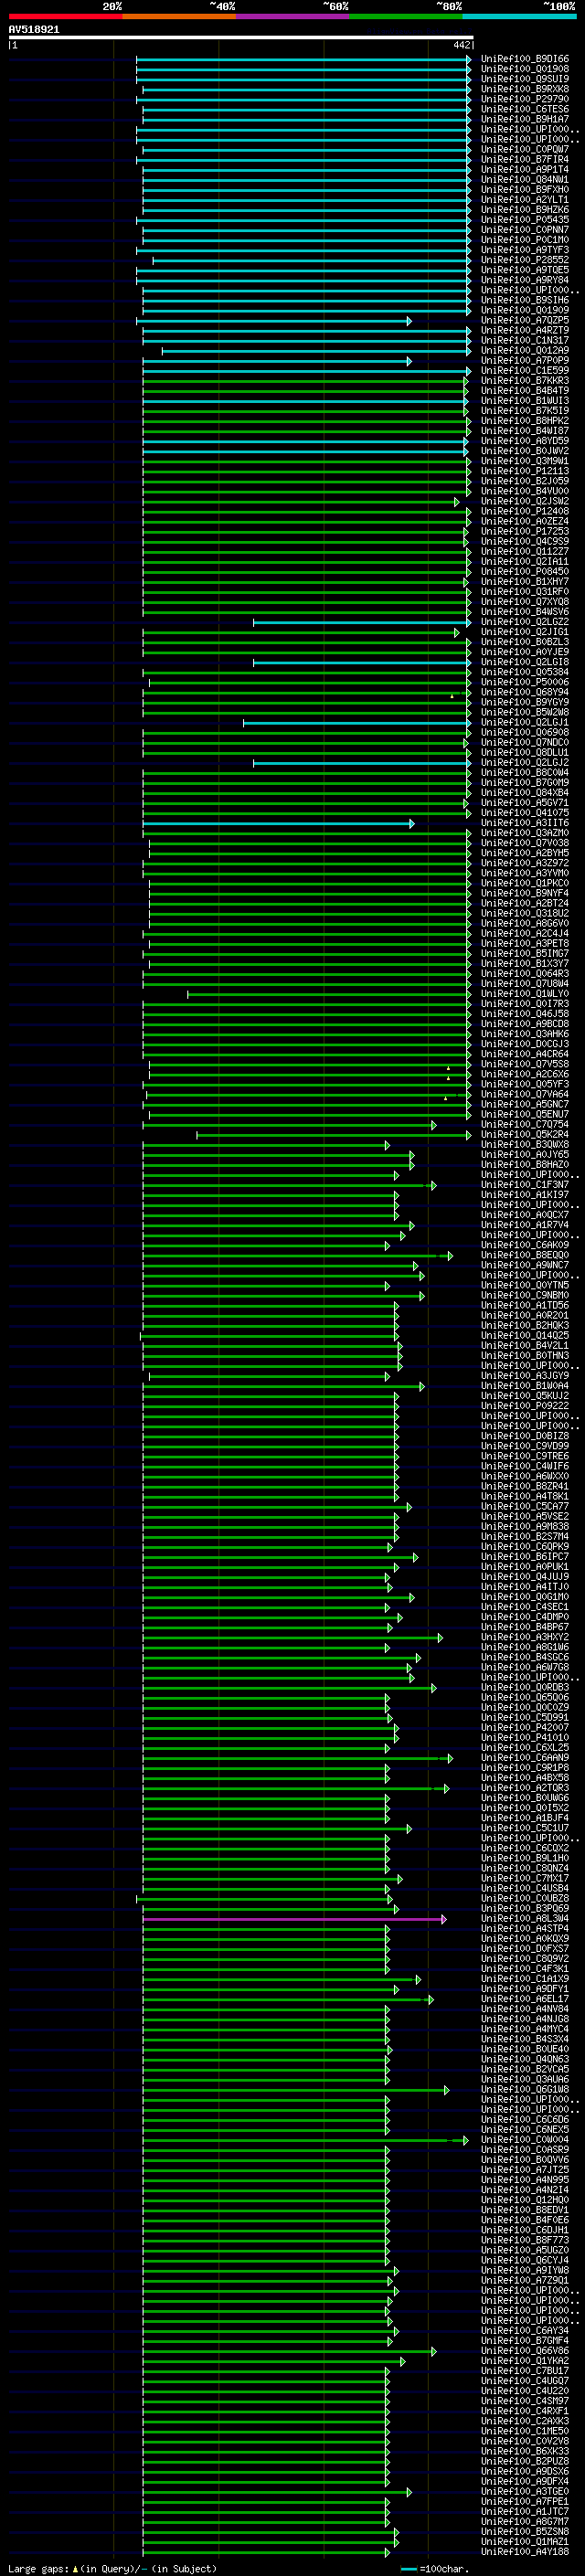
Task: Click the cyan alignment bar of UniRef100_Q2LGZ2
Action: 361,622
